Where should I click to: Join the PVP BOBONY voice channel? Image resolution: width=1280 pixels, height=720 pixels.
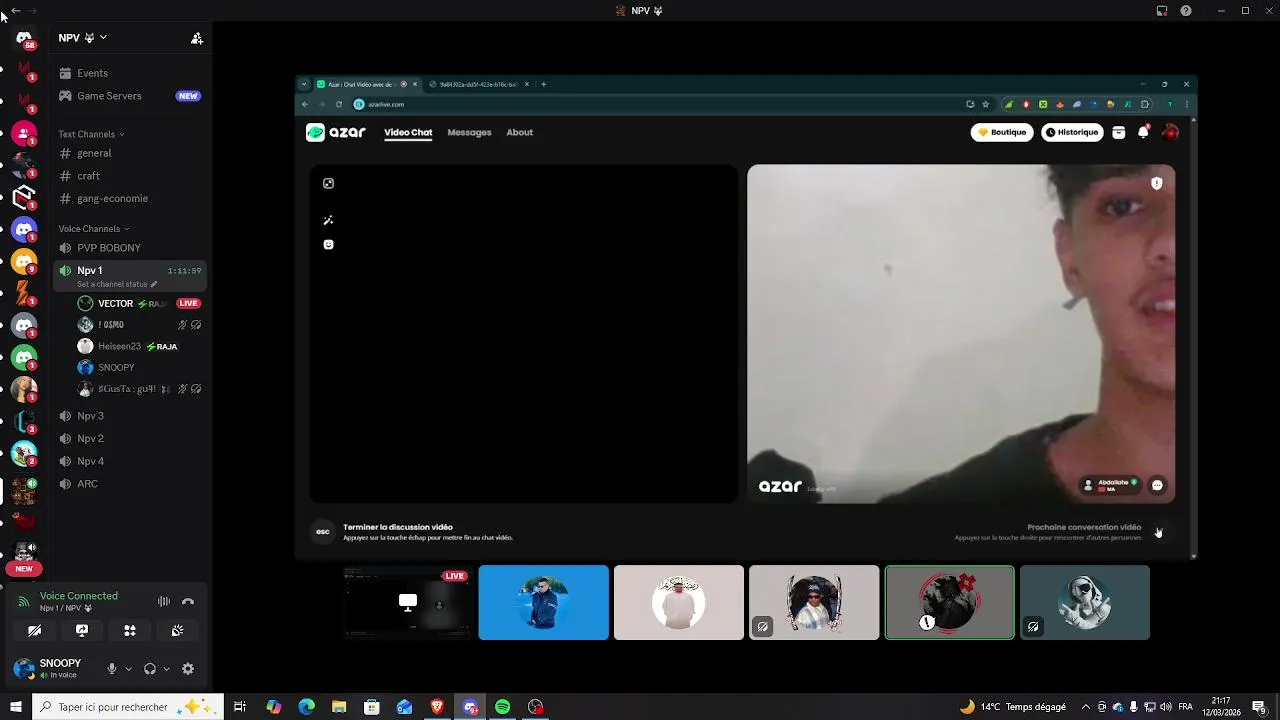click(130, 248)
